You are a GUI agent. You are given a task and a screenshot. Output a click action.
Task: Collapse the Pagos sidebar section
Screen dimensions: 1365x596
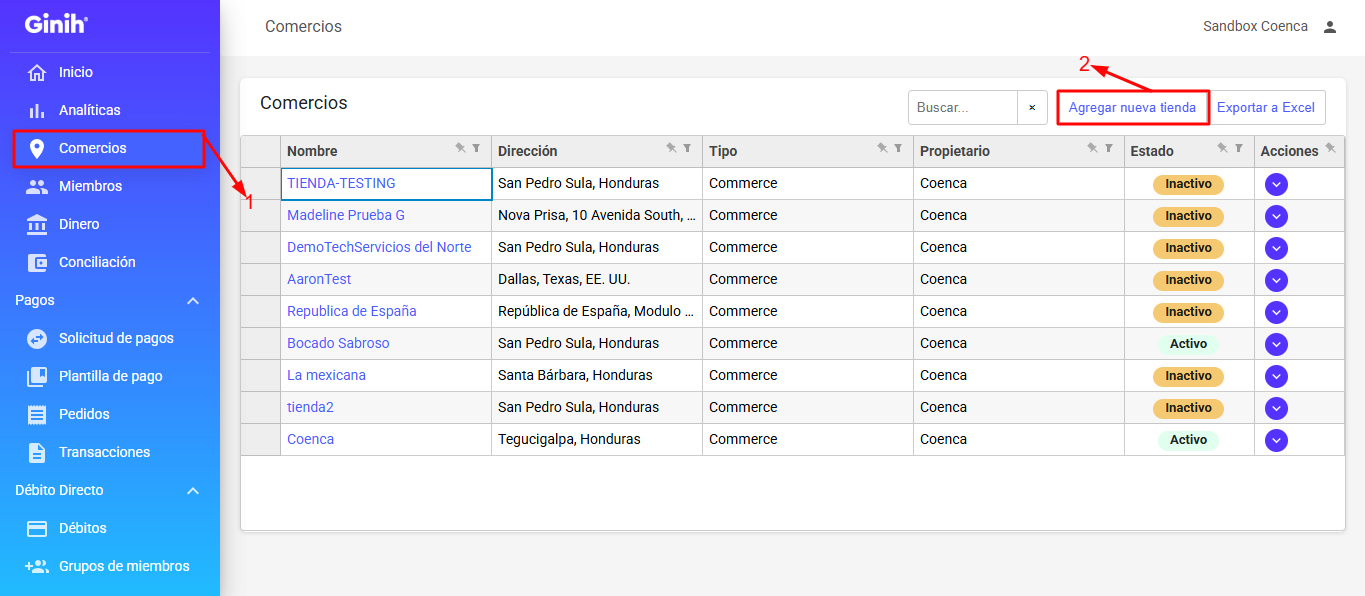[193, 300]
